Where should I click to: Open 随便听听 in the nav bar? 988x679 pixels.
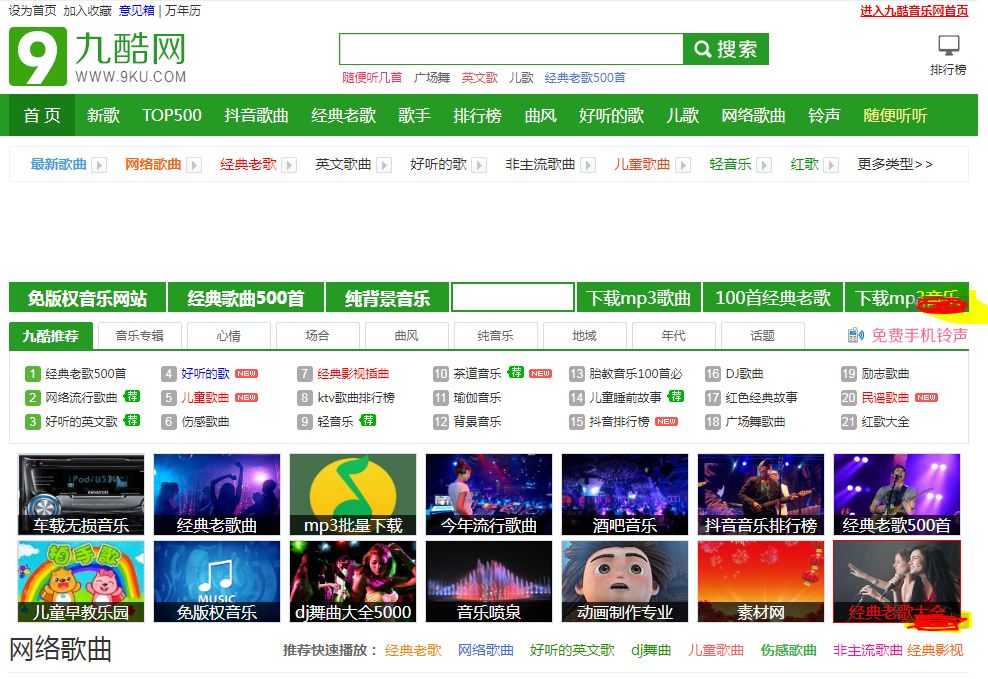[x=895, y=115]
